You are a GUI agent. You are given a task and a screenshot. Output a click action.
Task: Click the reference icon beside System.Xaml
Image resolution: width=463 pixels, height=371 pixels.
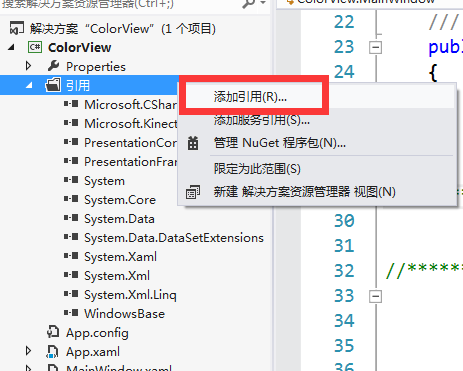(x=71, y=256)
